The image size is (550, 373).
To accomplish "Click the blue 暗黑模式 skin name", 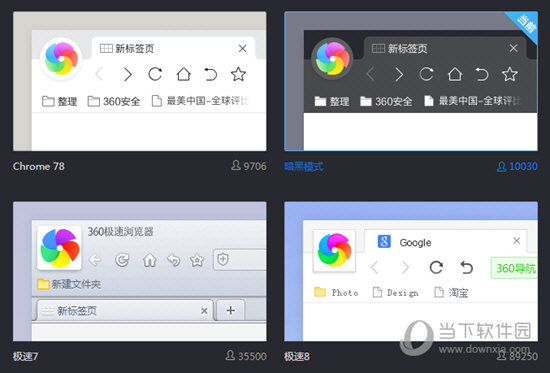I will pos(304,166).
